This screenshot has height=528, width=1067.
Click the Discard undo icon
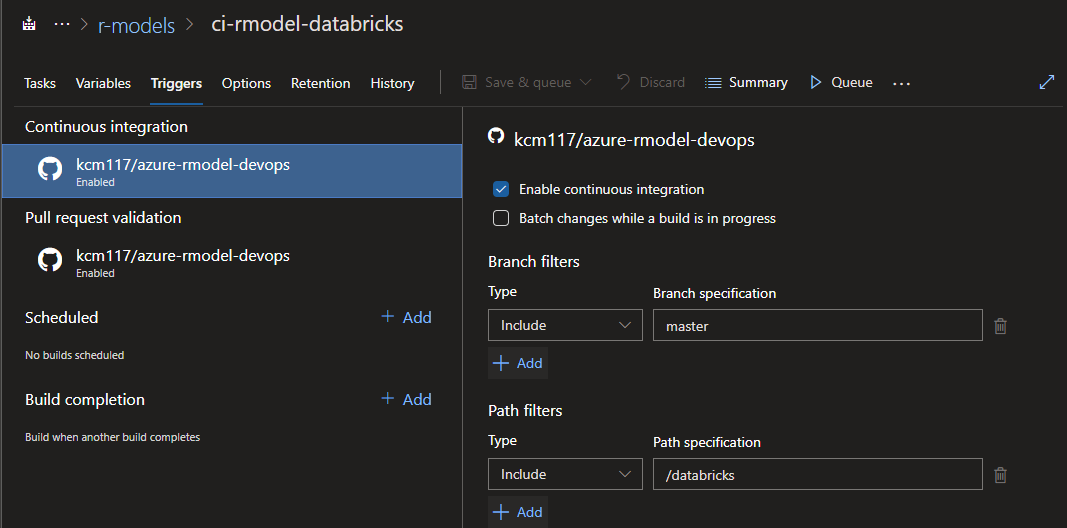623,82
